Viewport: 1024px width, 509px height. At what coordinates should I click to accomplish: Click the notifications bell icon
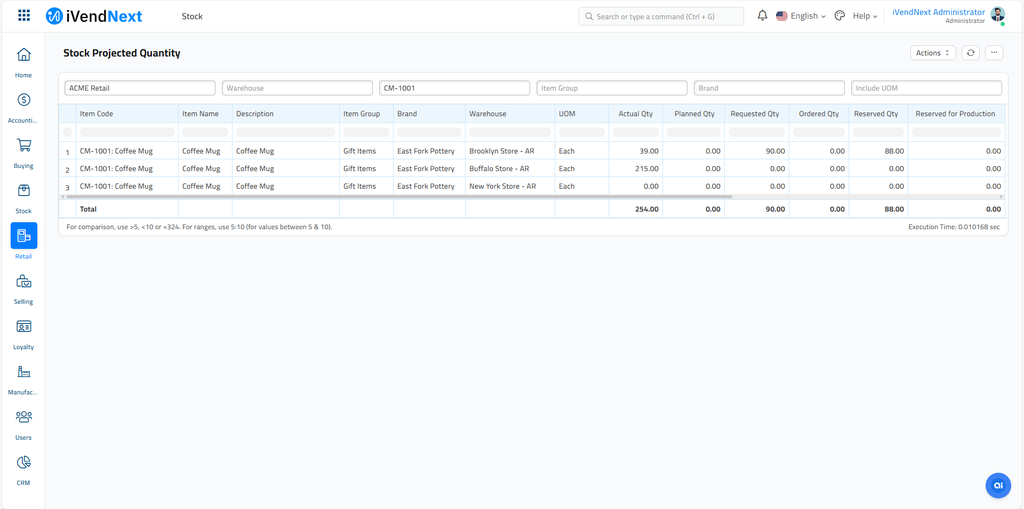pos(762,16)
